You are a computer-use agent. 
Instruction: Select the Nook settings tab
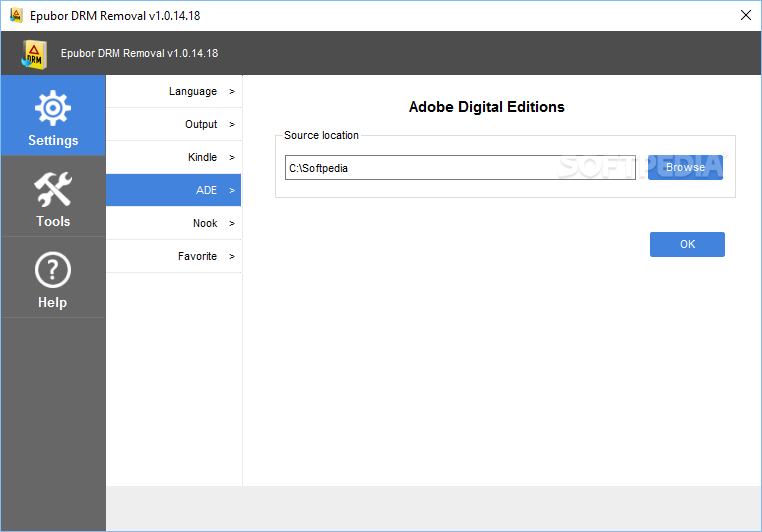(173, 223)
